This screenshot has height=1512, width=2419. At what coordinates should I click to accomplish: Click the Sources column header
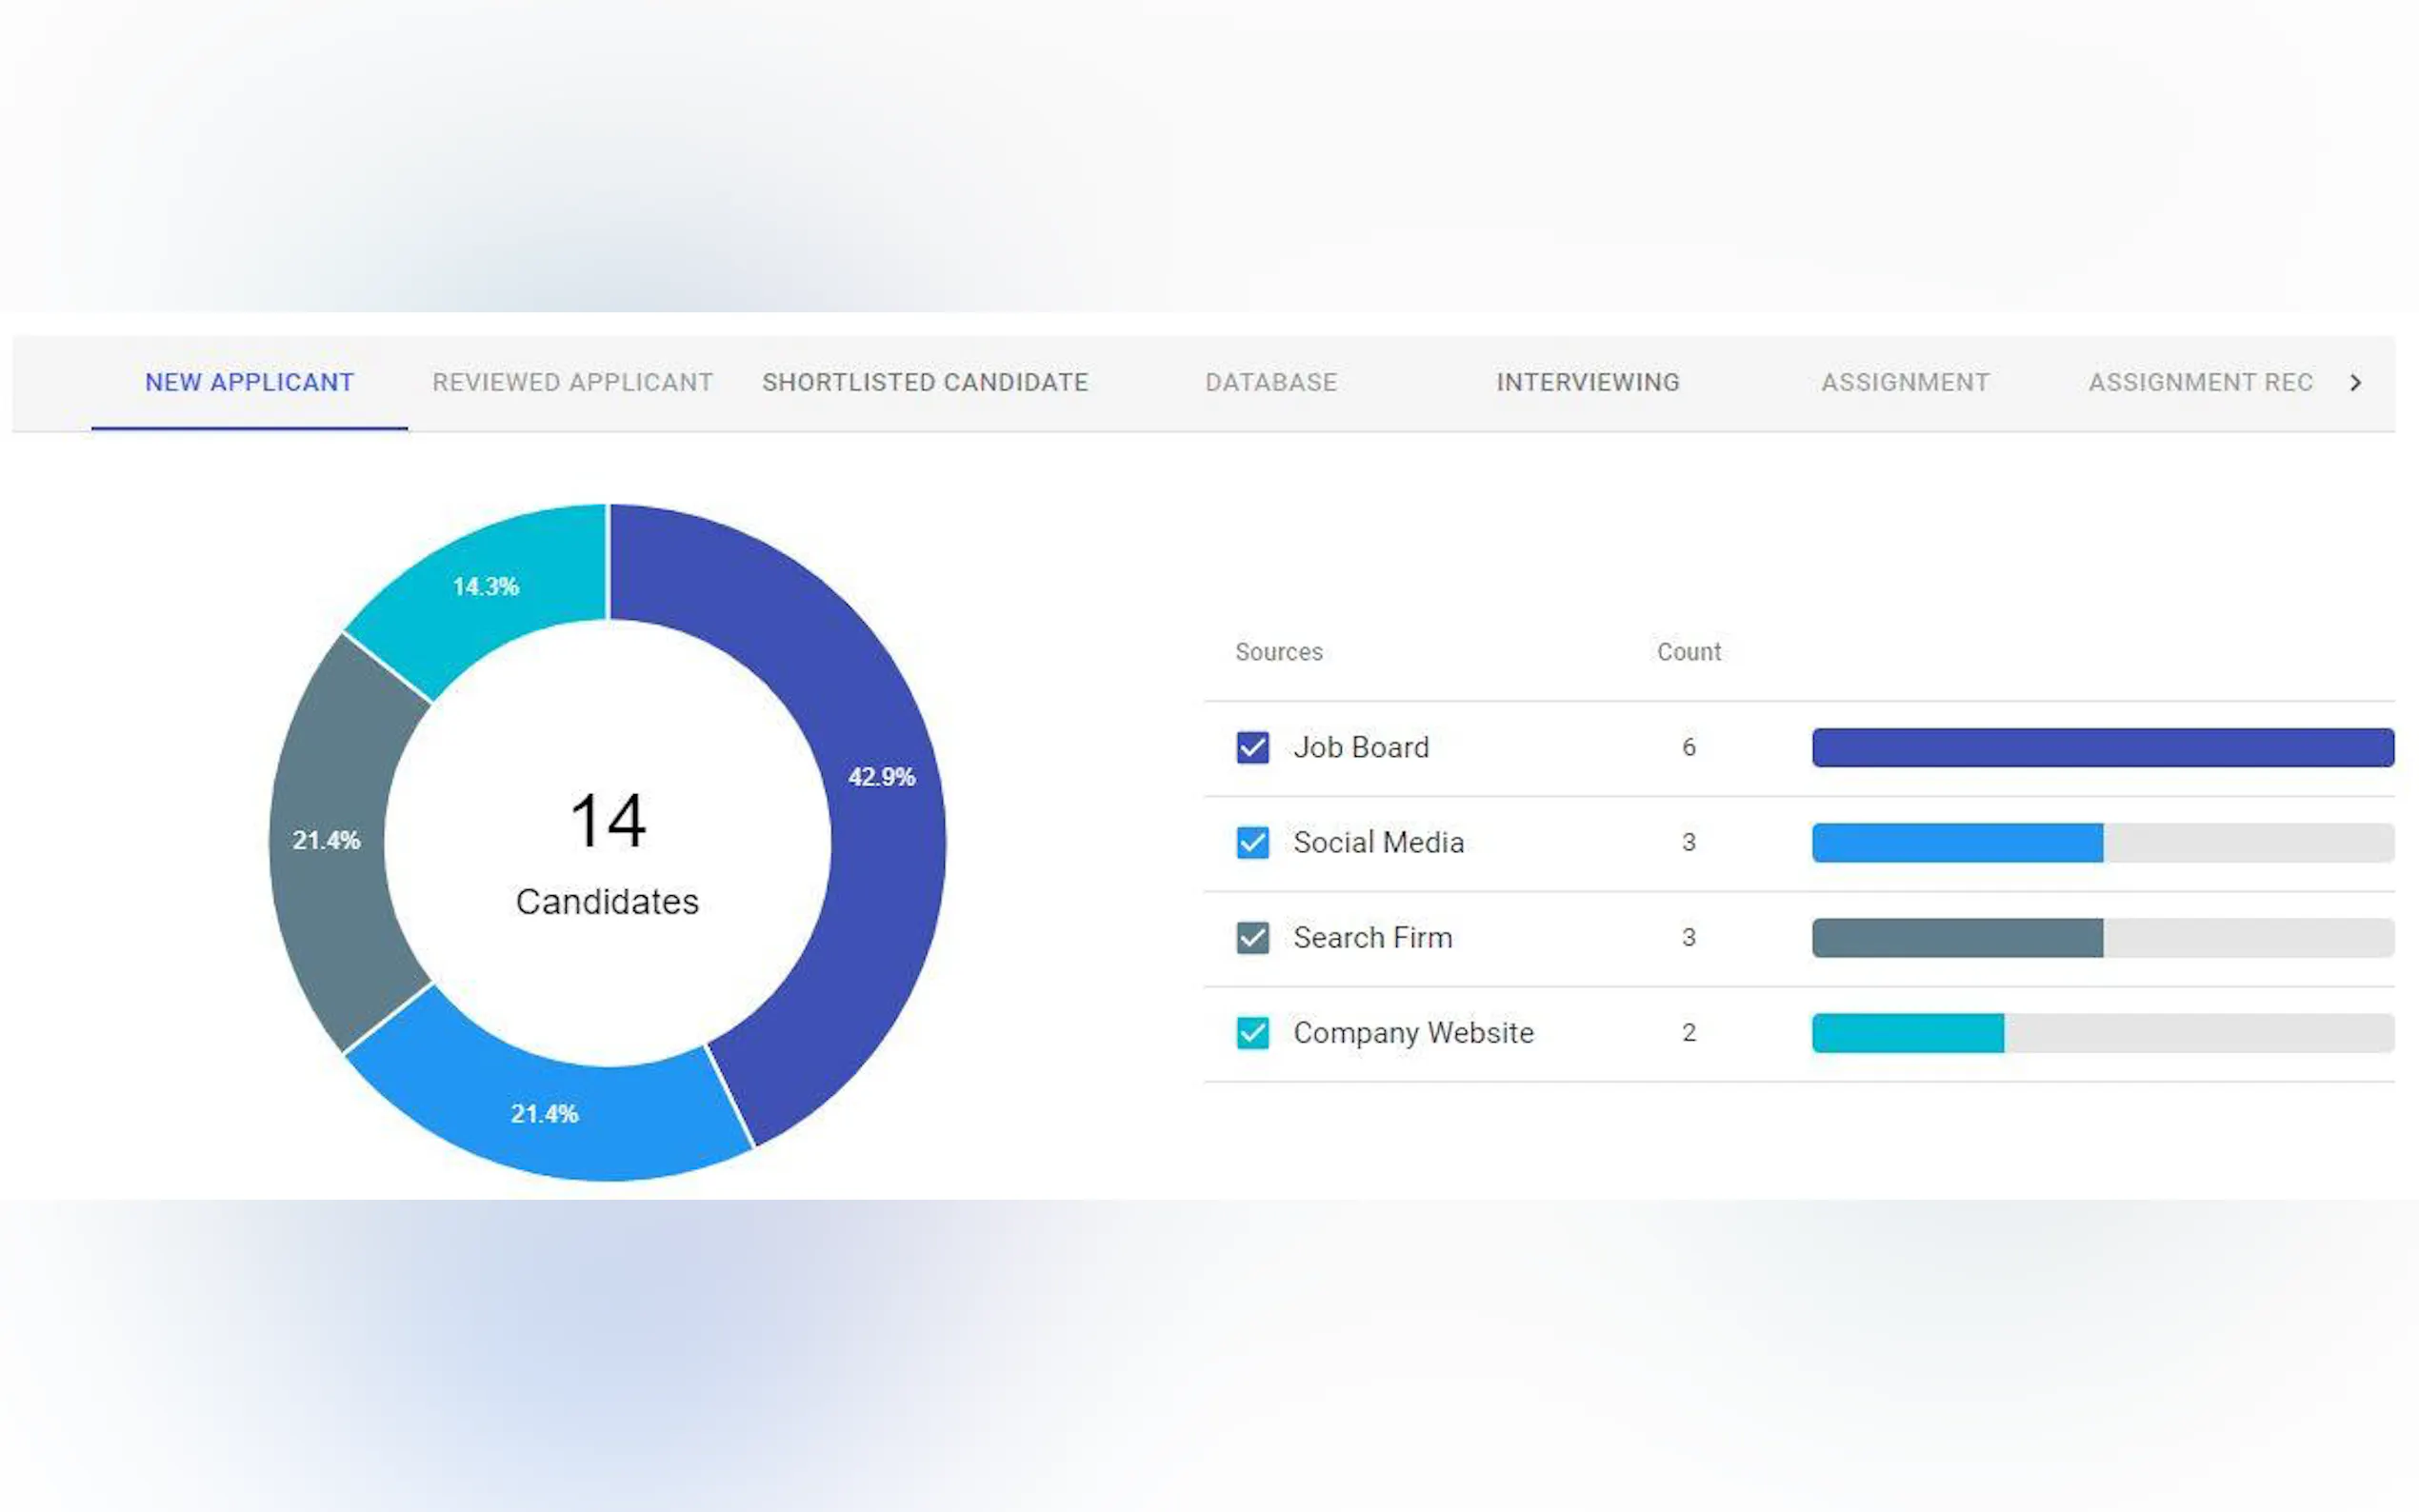click(1278, 652)
